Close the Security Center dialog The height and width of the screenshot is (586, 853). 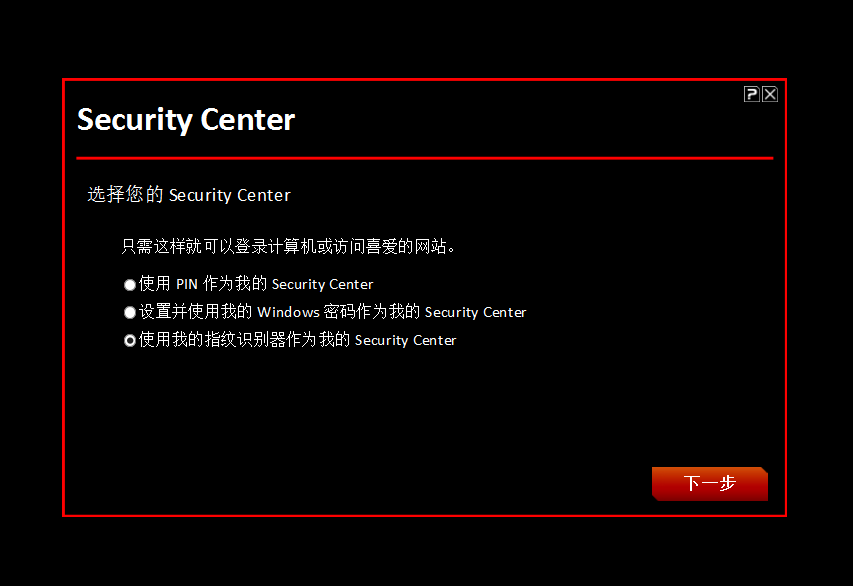tap(769, 94)
